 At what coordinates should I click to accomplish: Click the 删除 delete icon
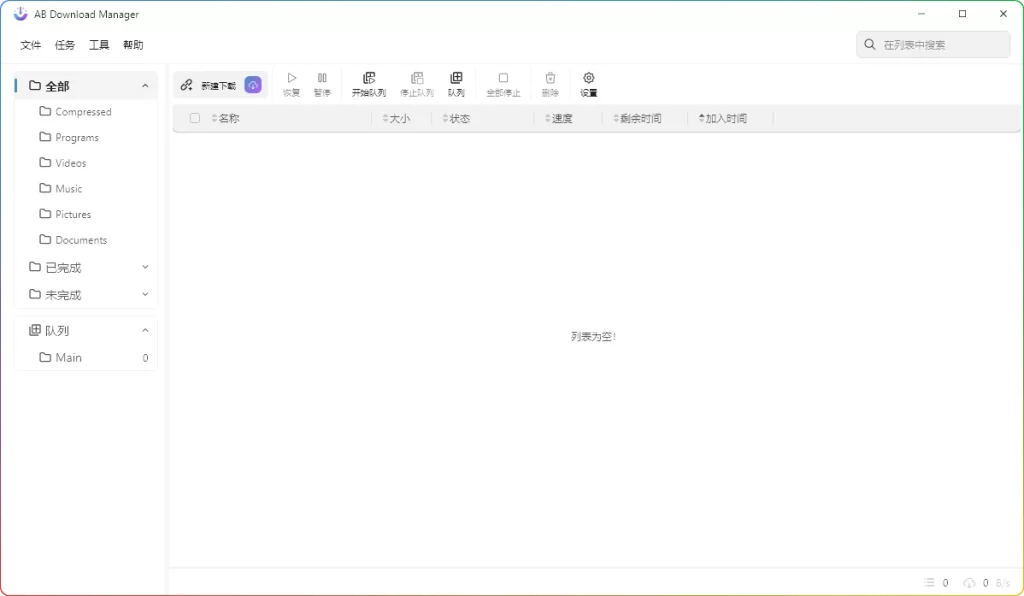click(550, 83)
